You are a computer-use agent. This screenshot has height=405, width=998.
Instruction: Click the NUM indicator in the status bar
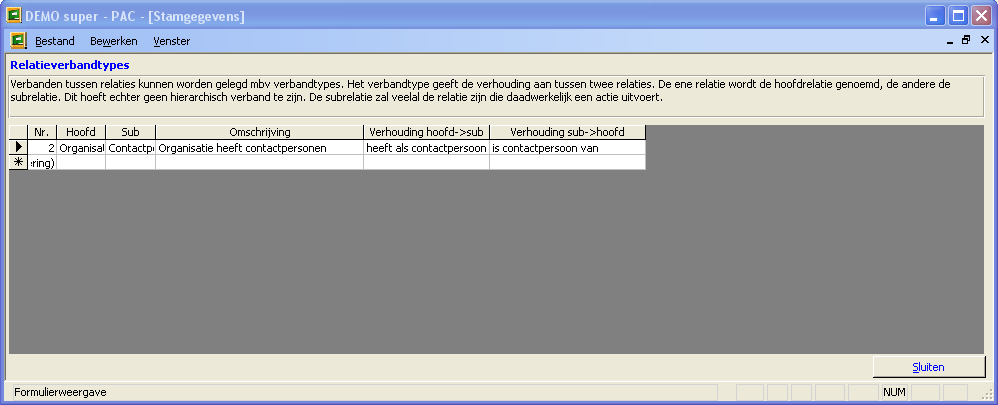(894, 392)
